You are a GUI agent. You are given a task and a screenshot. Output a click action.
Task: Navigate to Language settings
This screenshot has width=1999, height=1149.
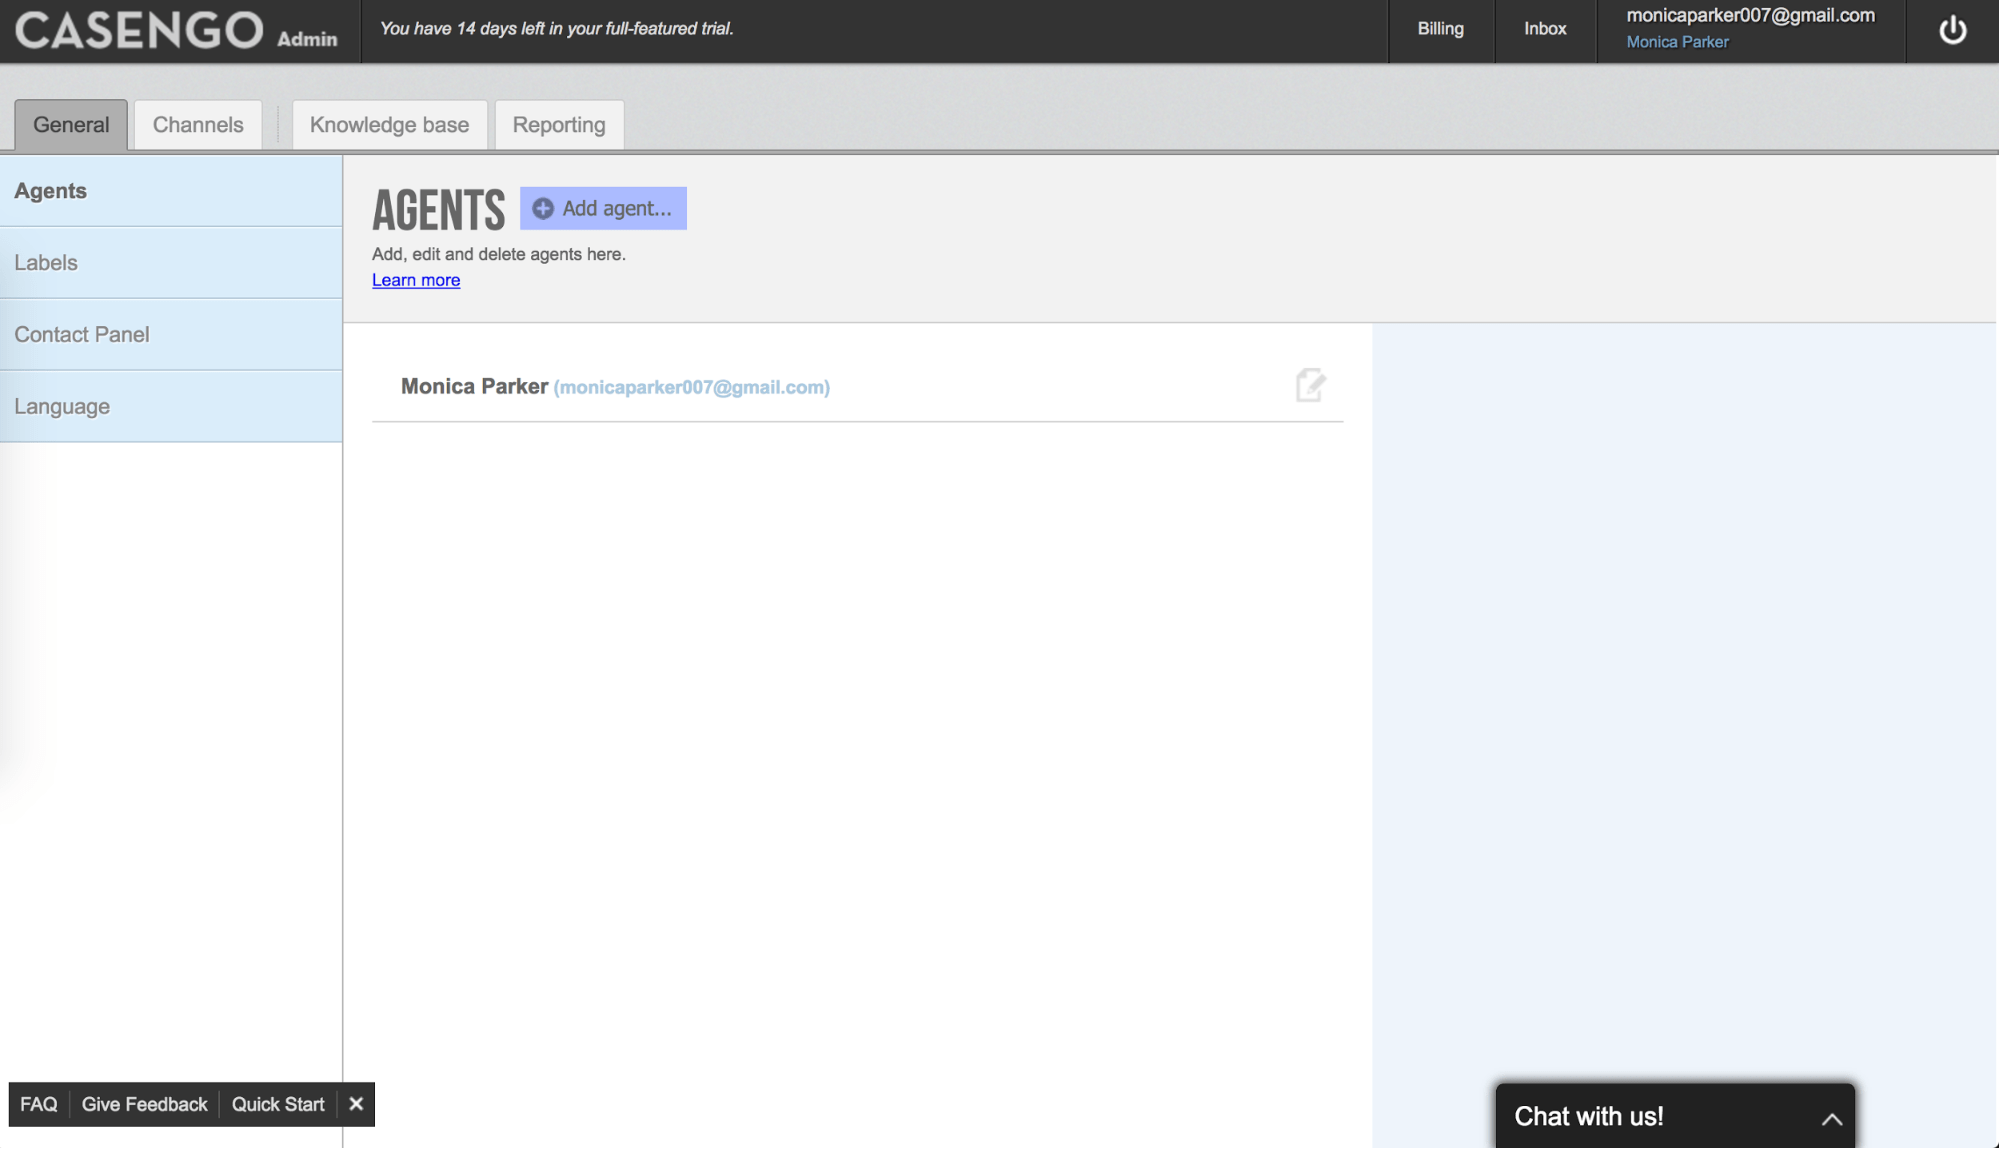point(62,406)
